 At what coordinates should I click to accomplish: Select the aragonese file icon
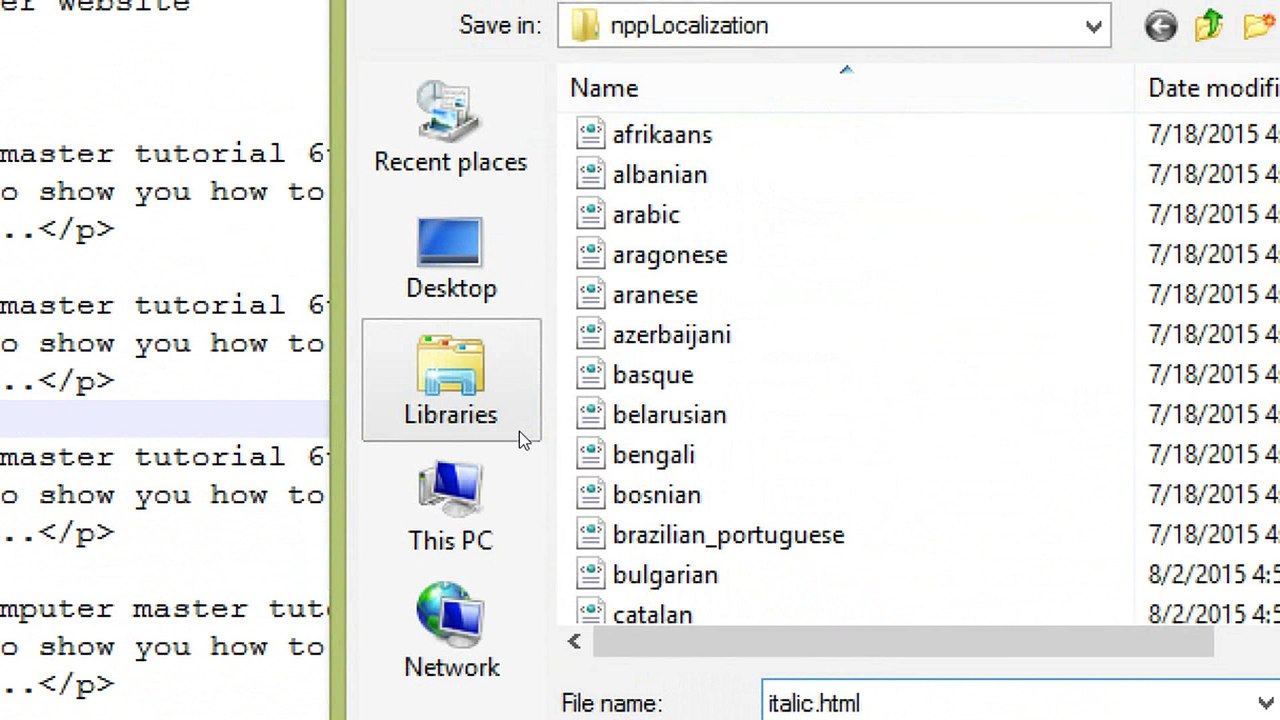click(x=591, y=254)
